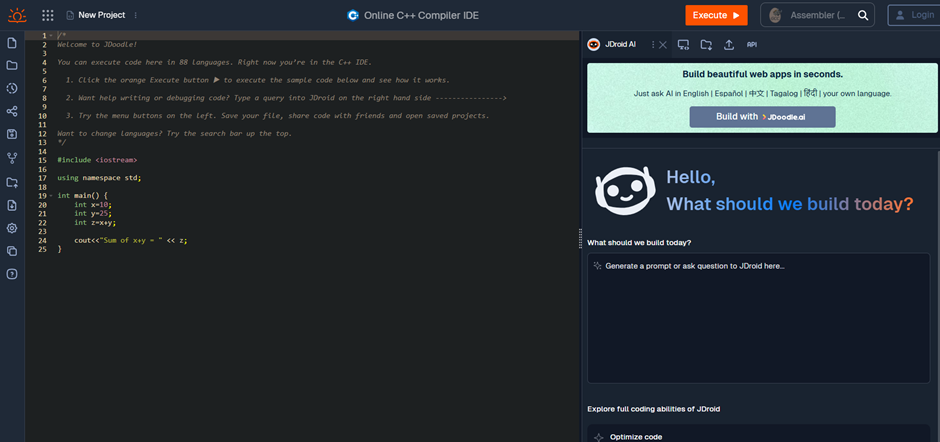Open the API panel icon
Image resolution: width=940 pixels, height=442 pixels.
click(x=752, y=44)
